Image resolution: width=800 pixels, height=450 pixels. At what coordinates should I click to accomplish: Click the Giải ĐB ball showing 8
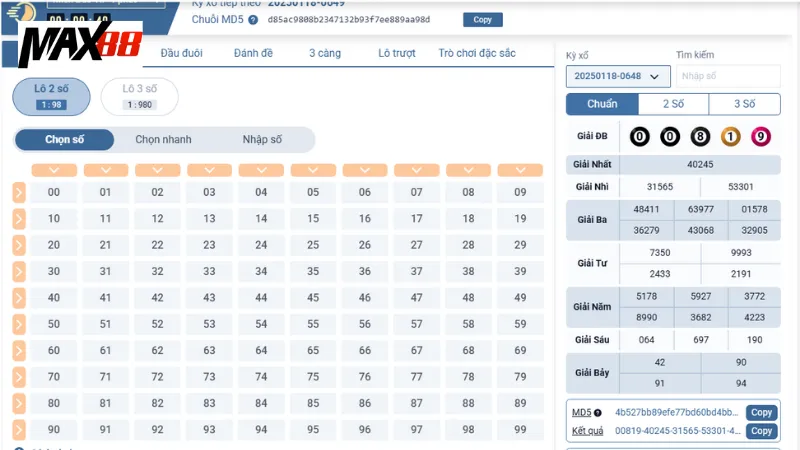[x=700, y=136]
